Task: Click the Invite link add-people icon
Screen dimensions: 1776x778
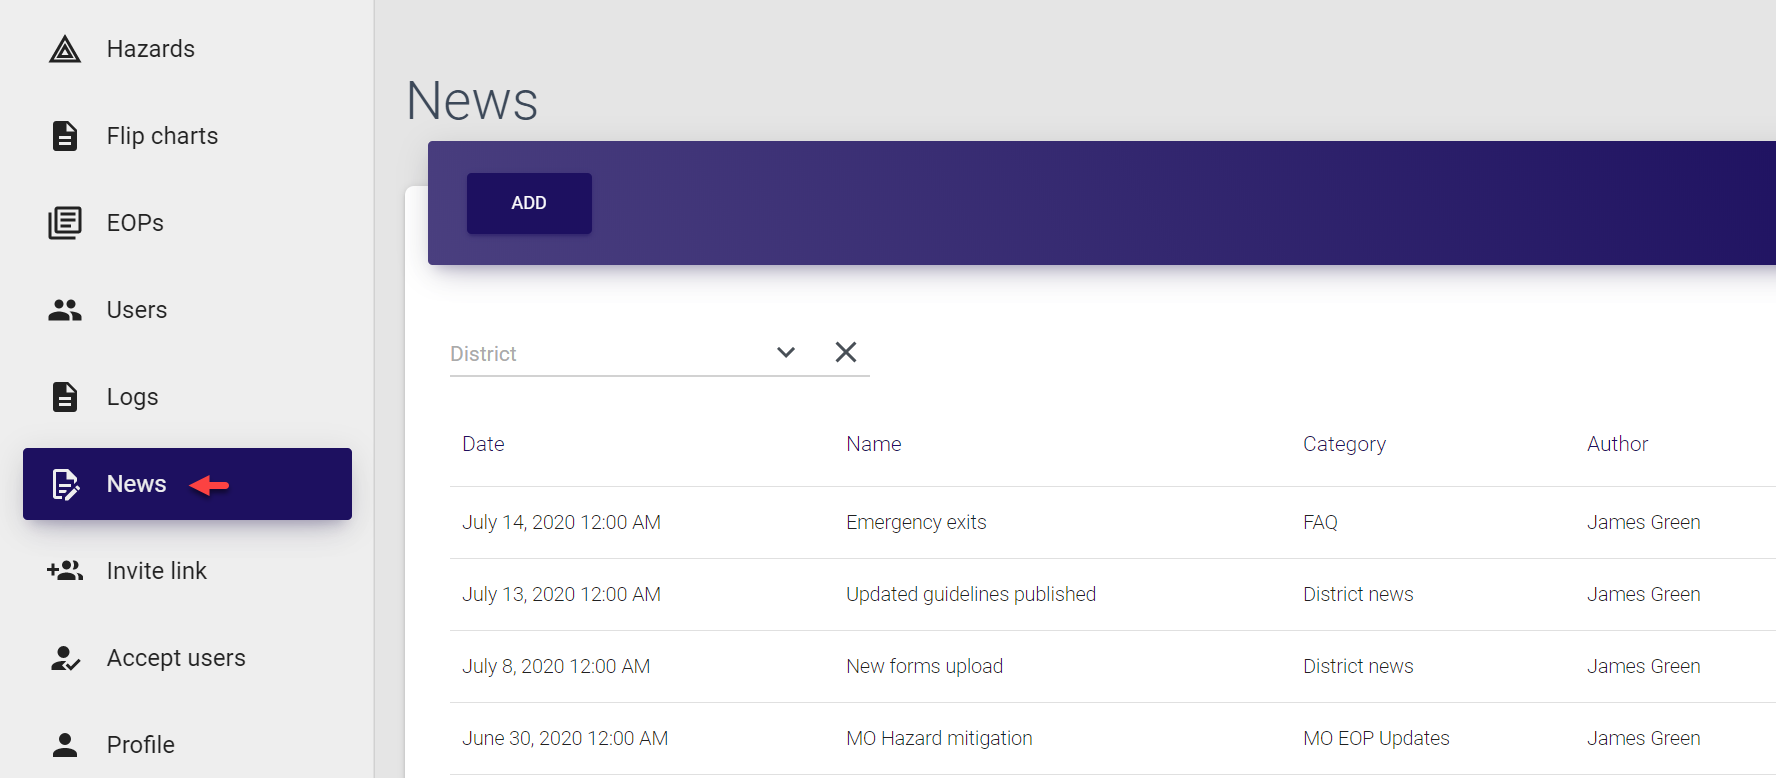Action: (x=65, y=571)
